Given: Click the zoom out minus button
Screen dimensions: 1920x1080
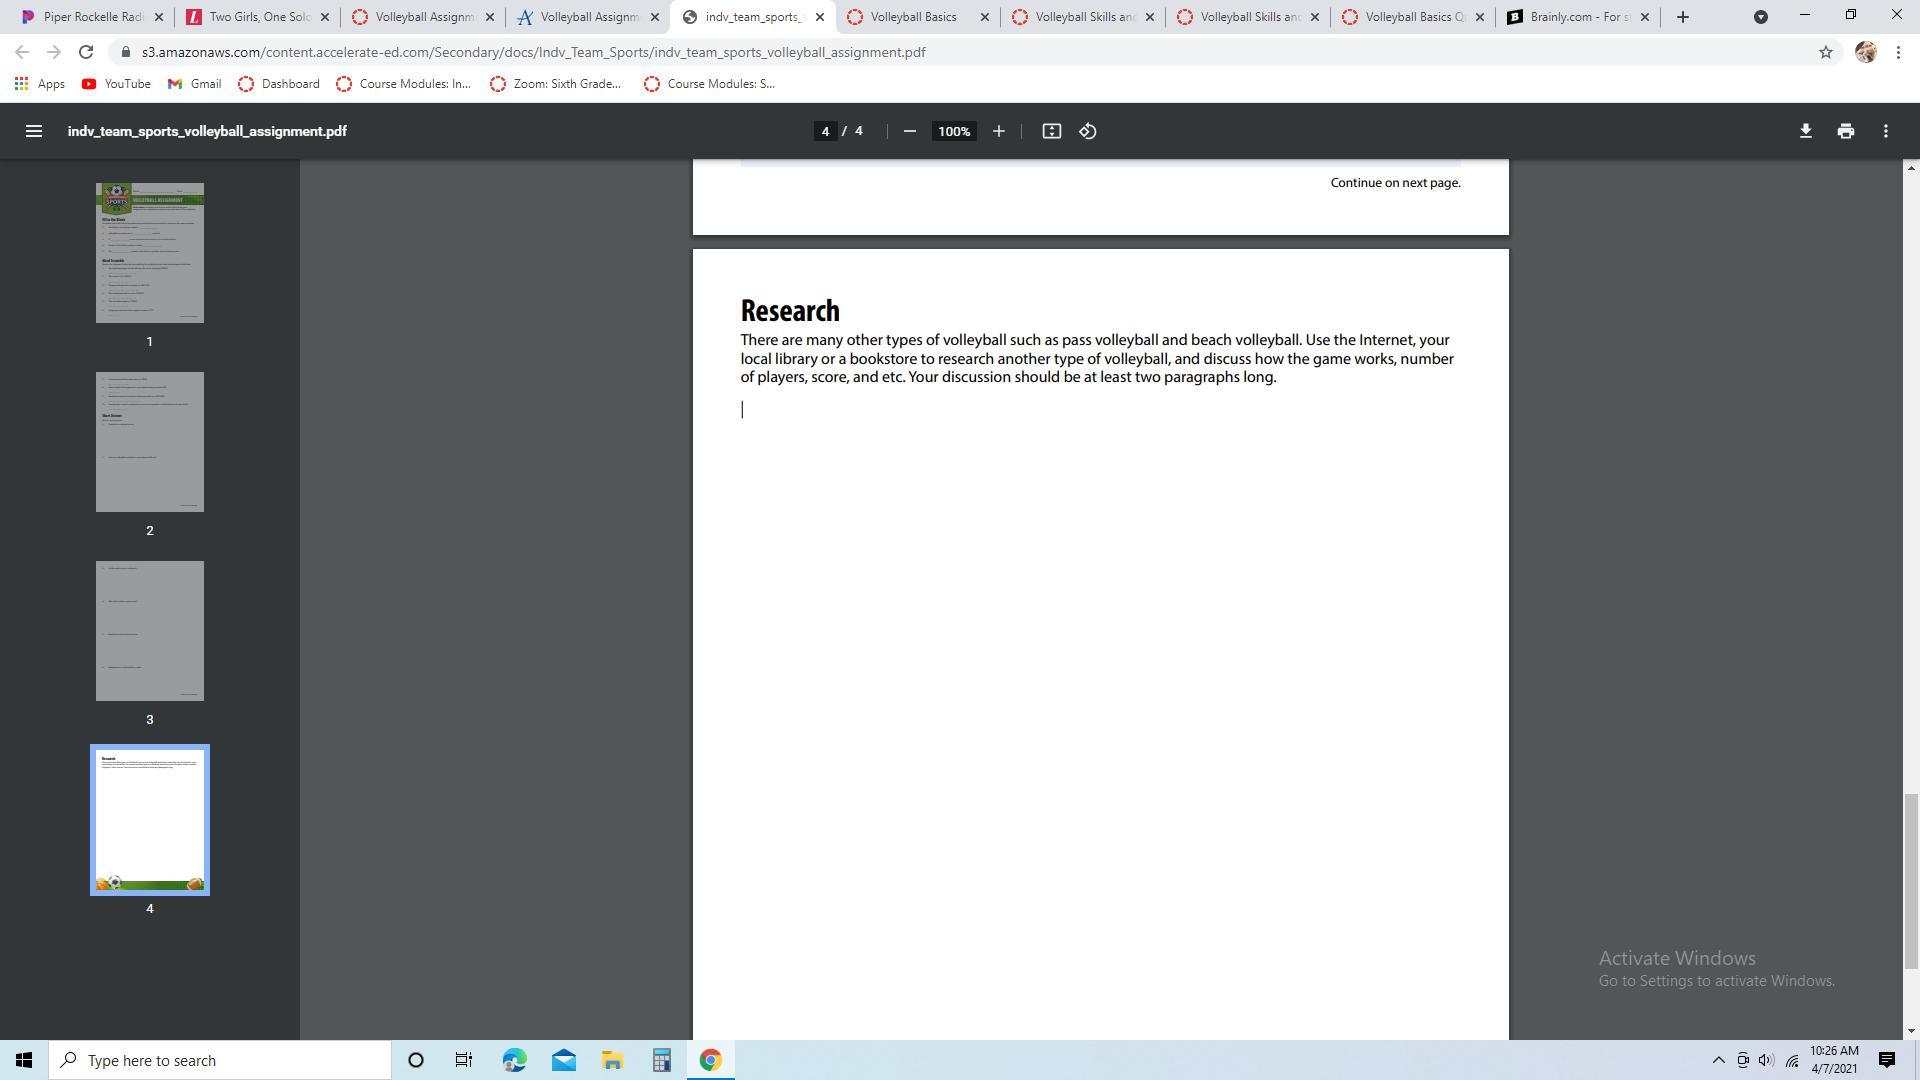Looking at the screenshot, I should click(x=909, y=131).
